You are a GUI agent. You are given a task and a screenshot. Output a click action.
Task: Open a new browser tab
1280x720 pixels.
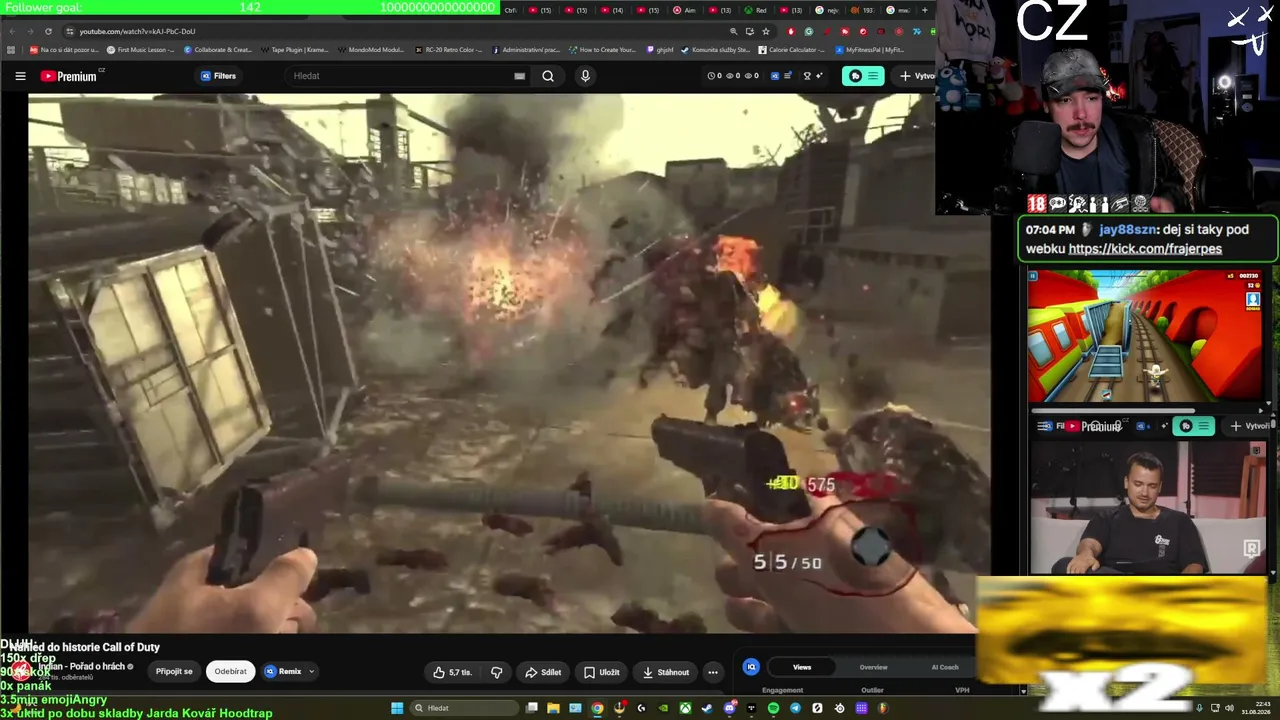coord(924,10)
